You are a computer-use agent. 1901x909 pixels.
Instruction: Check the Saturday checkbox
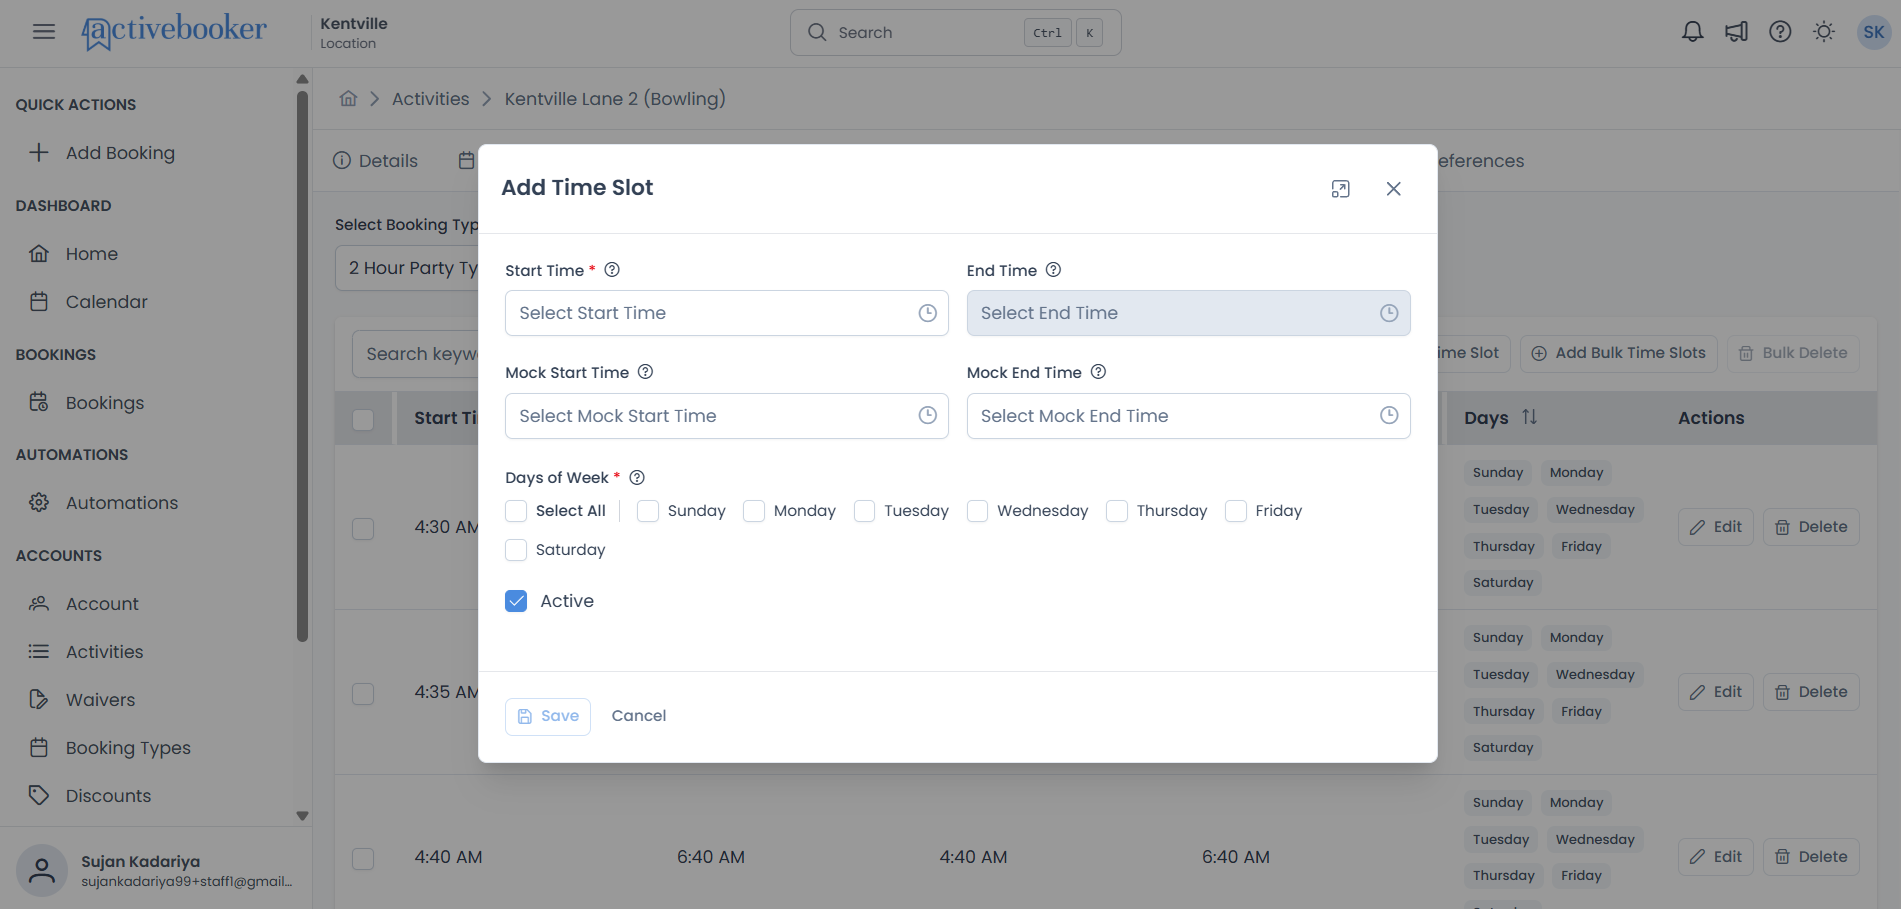[516, 550]
